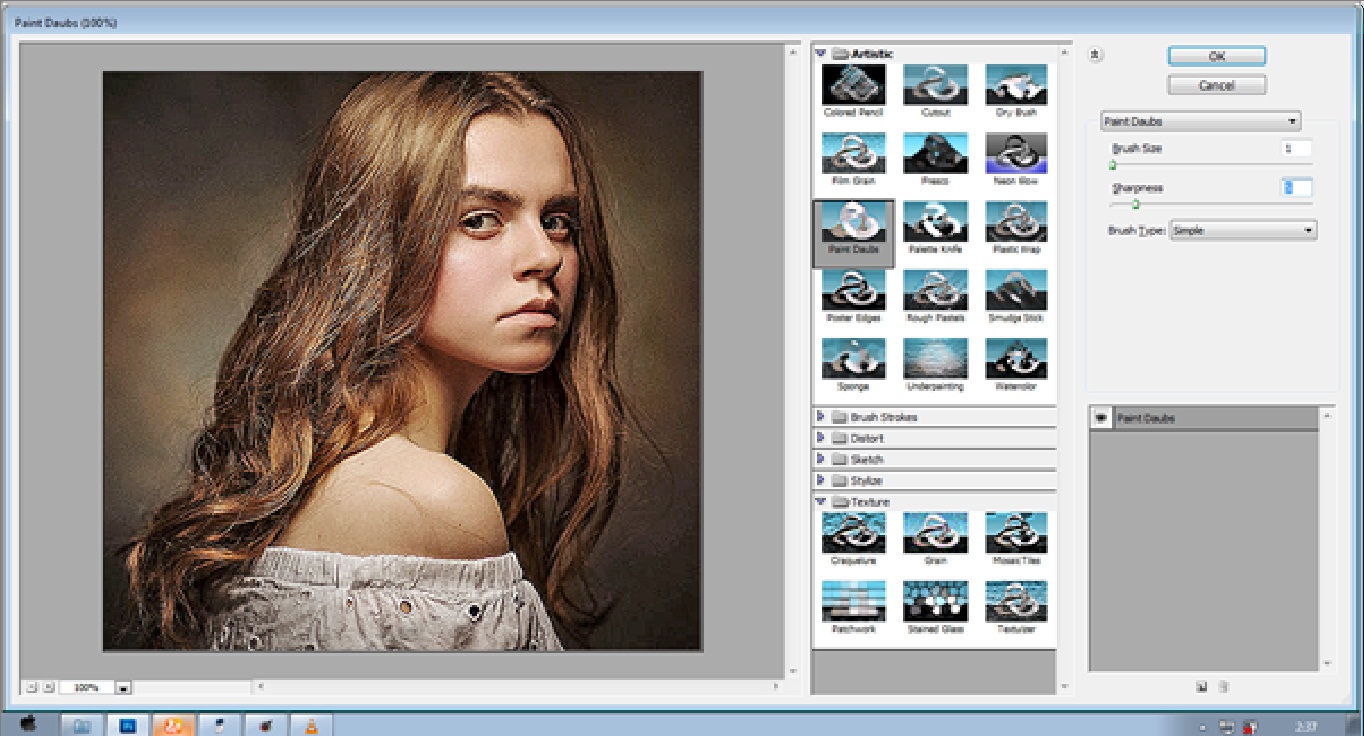Hide the Paint Daubs effect layer eye
Viewport: 1364px width, 736px height.
pos(1101,419)
